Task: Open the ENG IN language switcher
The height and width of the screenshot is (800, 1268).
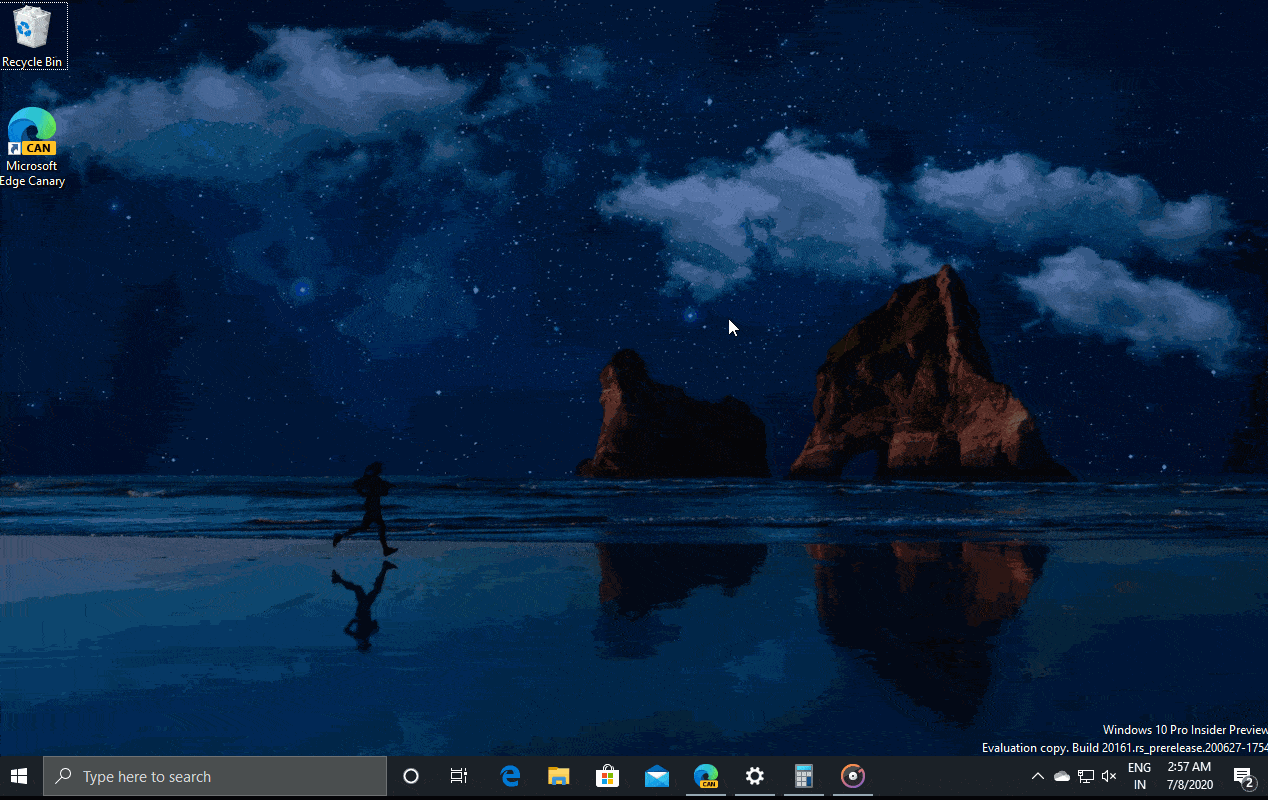Action: click(1139, 776)
